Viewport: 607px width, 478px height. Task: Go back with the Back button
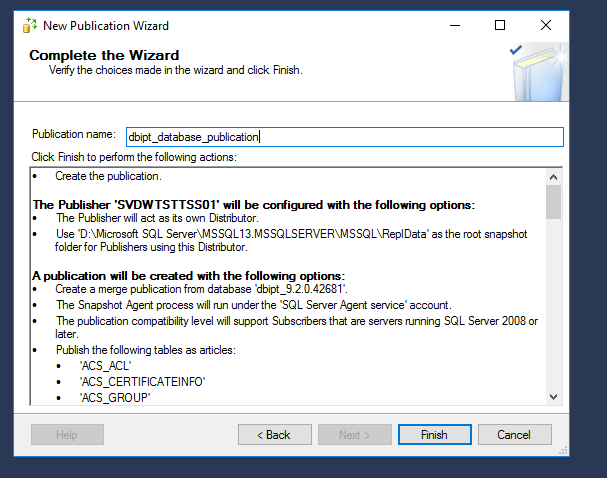tap(274, 435)
